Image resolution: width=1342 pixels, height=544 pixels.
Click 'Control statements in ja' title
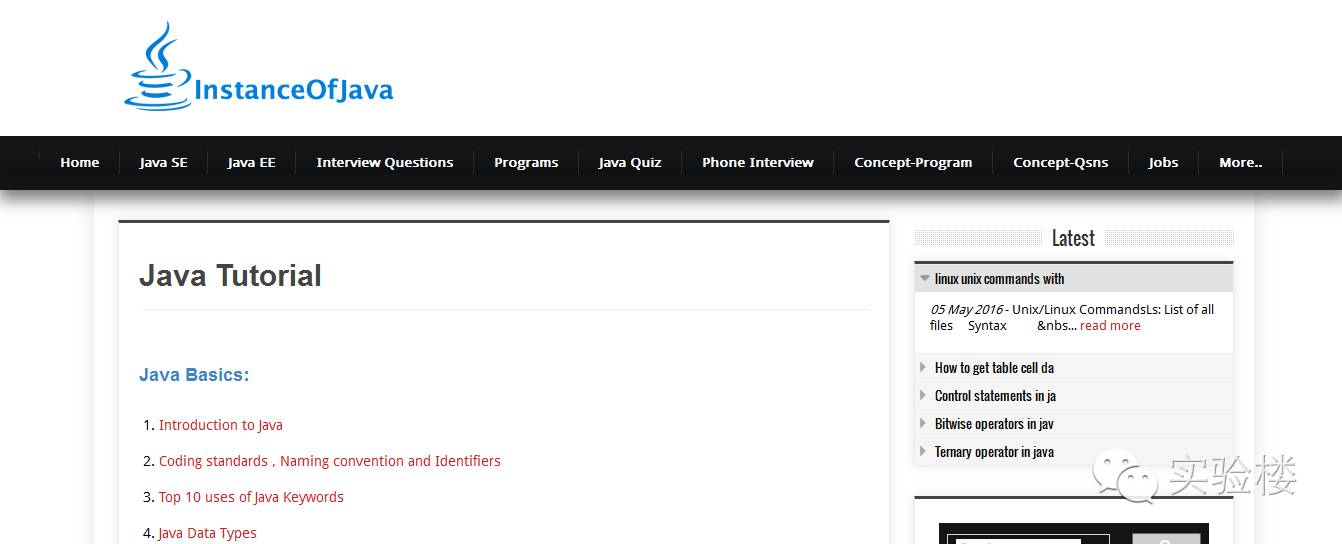(x=995, y=395)
